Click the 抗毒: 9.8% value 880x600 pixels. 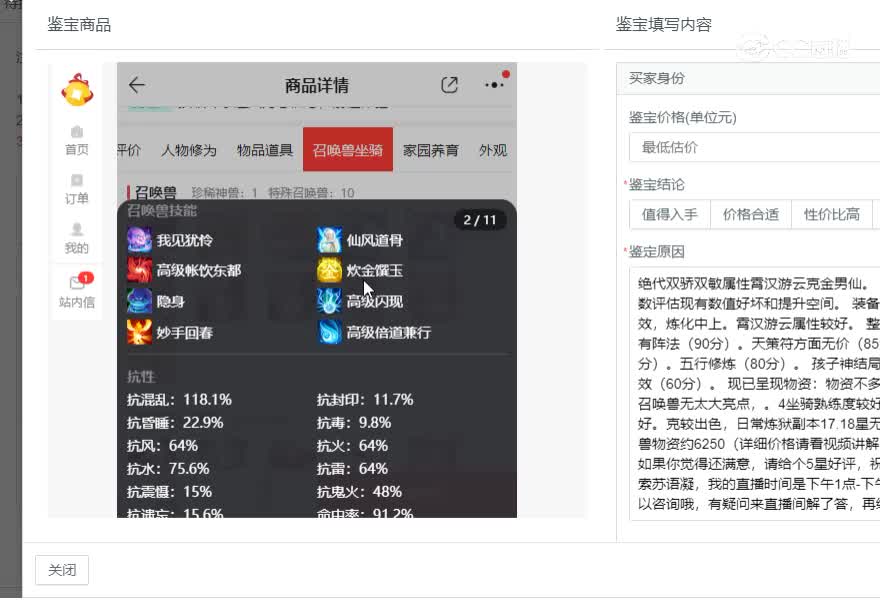click(354, 423)
